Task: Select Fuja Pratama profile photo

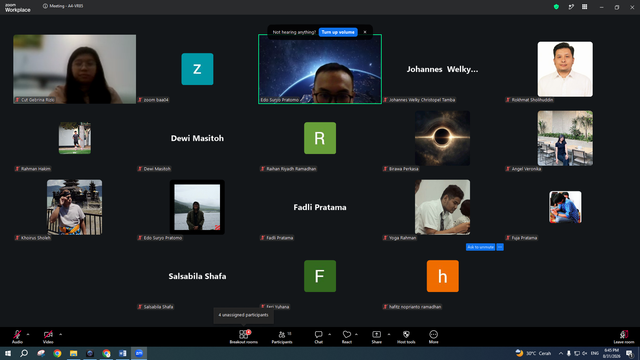Action: click(565, 207)
